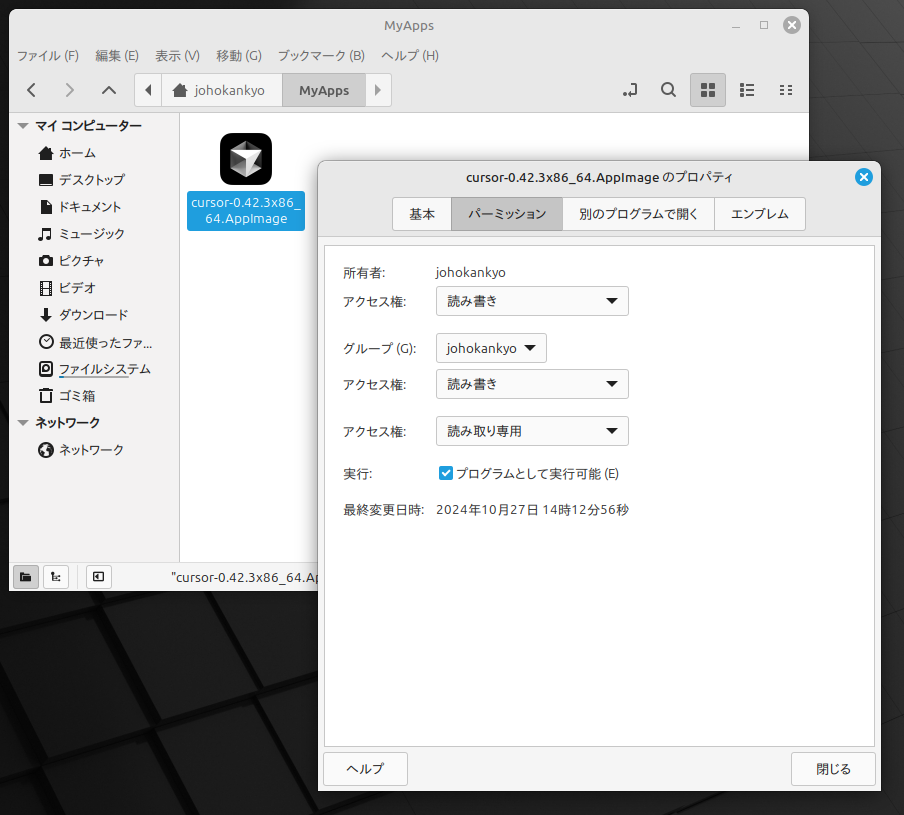This screenshot has width=904, height=815.
Task: Open the ブックマーク (B) menu
Action: tap(320, 55)
